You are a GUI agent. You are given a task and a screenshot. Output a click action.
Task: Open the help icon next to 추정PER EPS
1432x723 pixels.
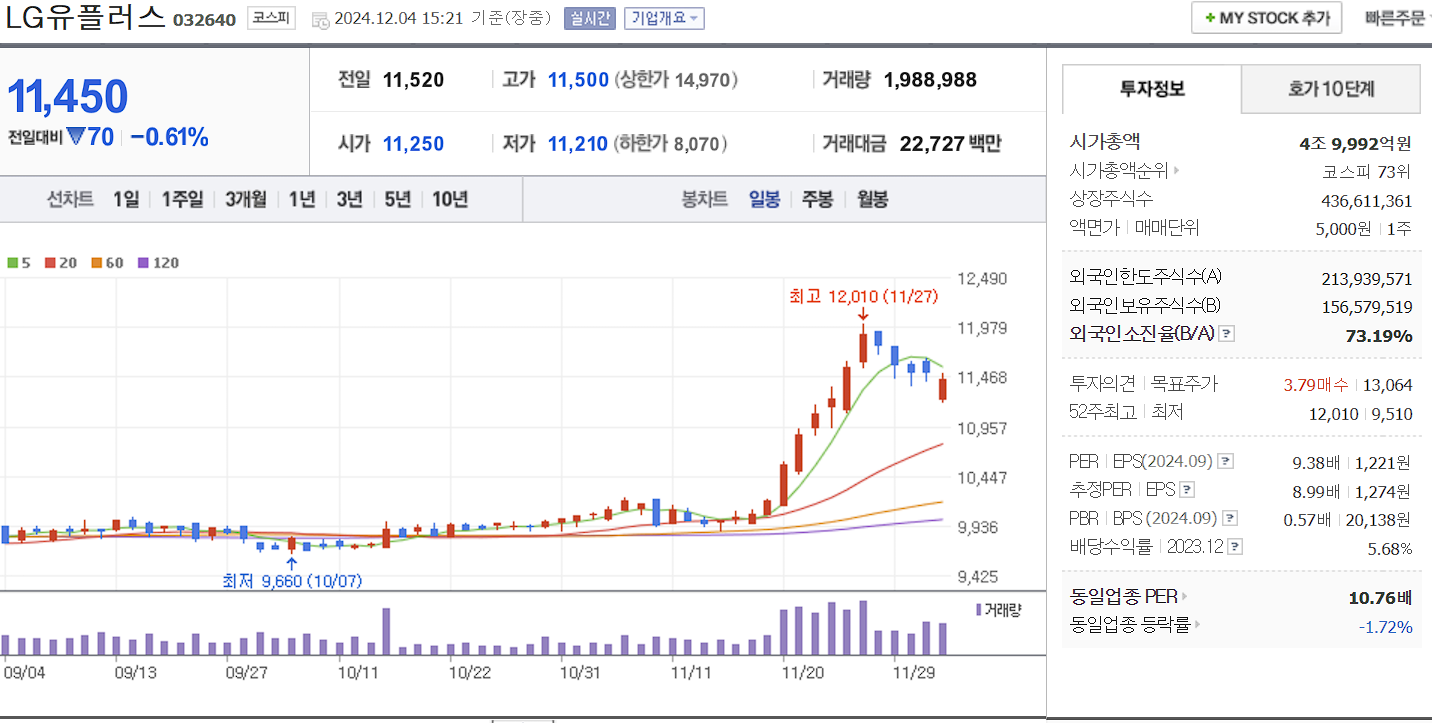coord(1187,490)
